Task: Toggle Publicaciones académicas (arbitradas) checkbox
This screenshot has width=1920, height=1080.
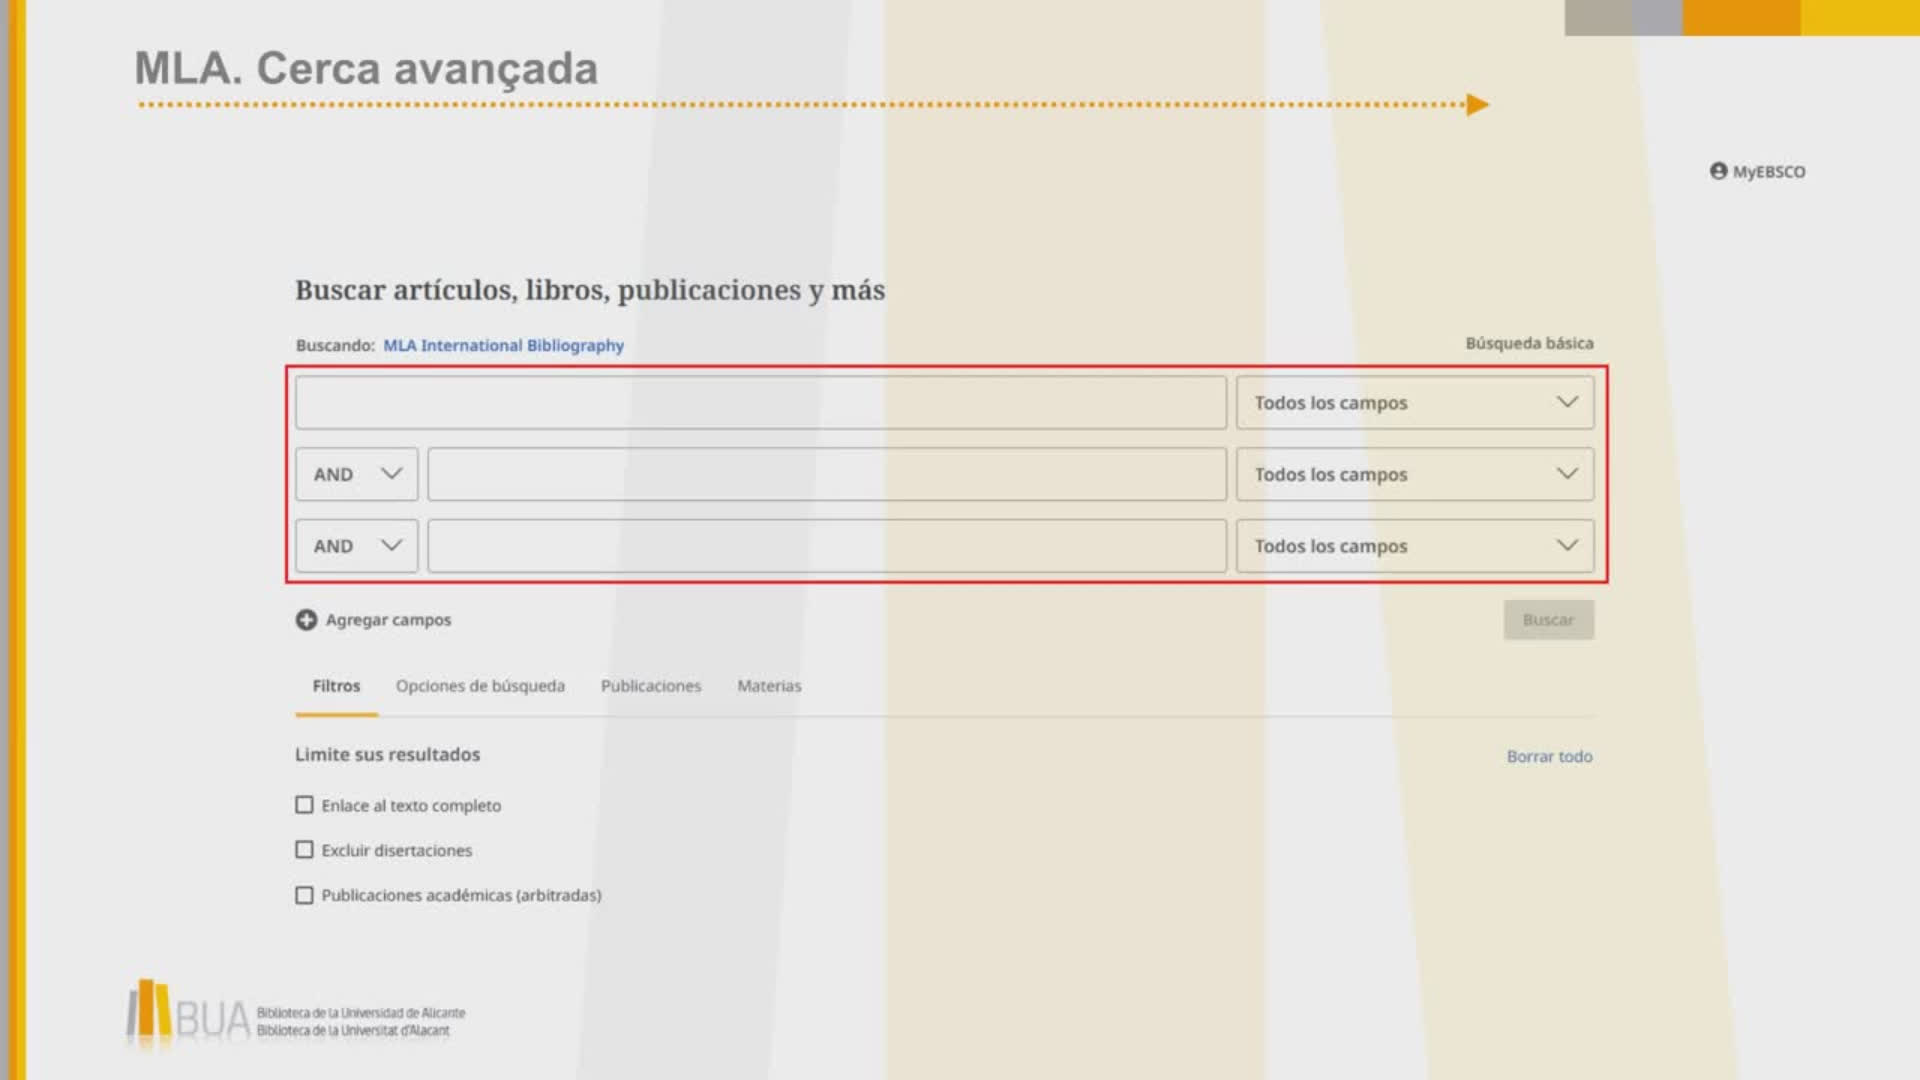Action: (x=304, y=895)
